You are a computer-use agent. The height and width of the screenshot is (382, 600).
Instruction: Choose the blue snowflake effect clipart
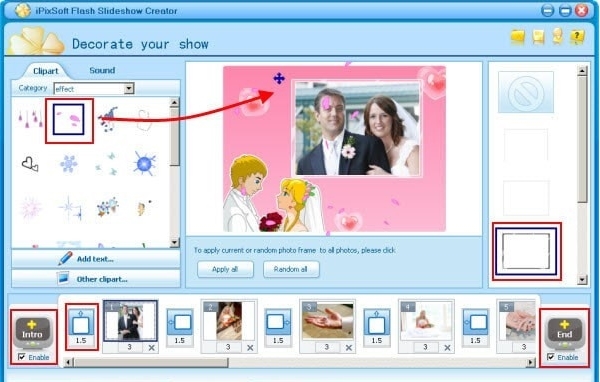pyautogui.click(x=69, y=164)
